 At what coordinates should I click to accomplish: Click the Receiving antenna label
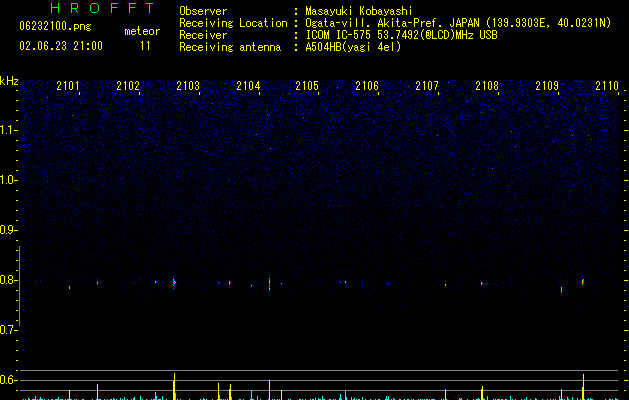tap(230, 47)
